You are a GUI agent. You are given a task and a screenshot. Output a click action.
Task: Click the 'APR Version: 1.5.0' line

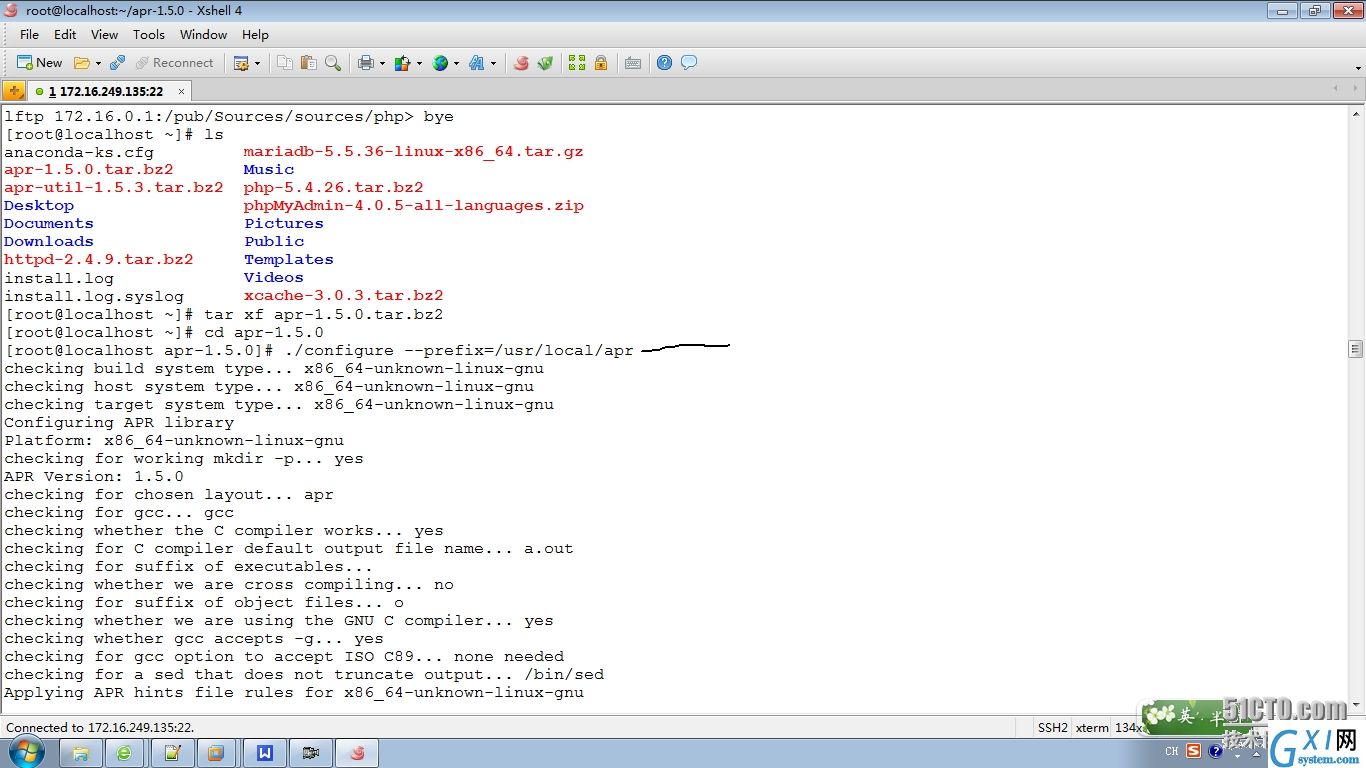(94, 476)
